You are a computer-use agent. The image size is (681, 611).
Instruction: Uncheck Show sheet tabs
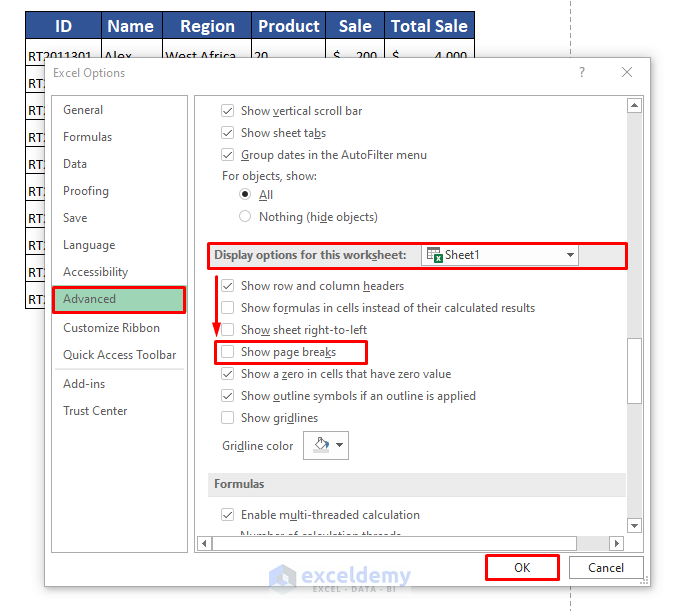[228, 132]
